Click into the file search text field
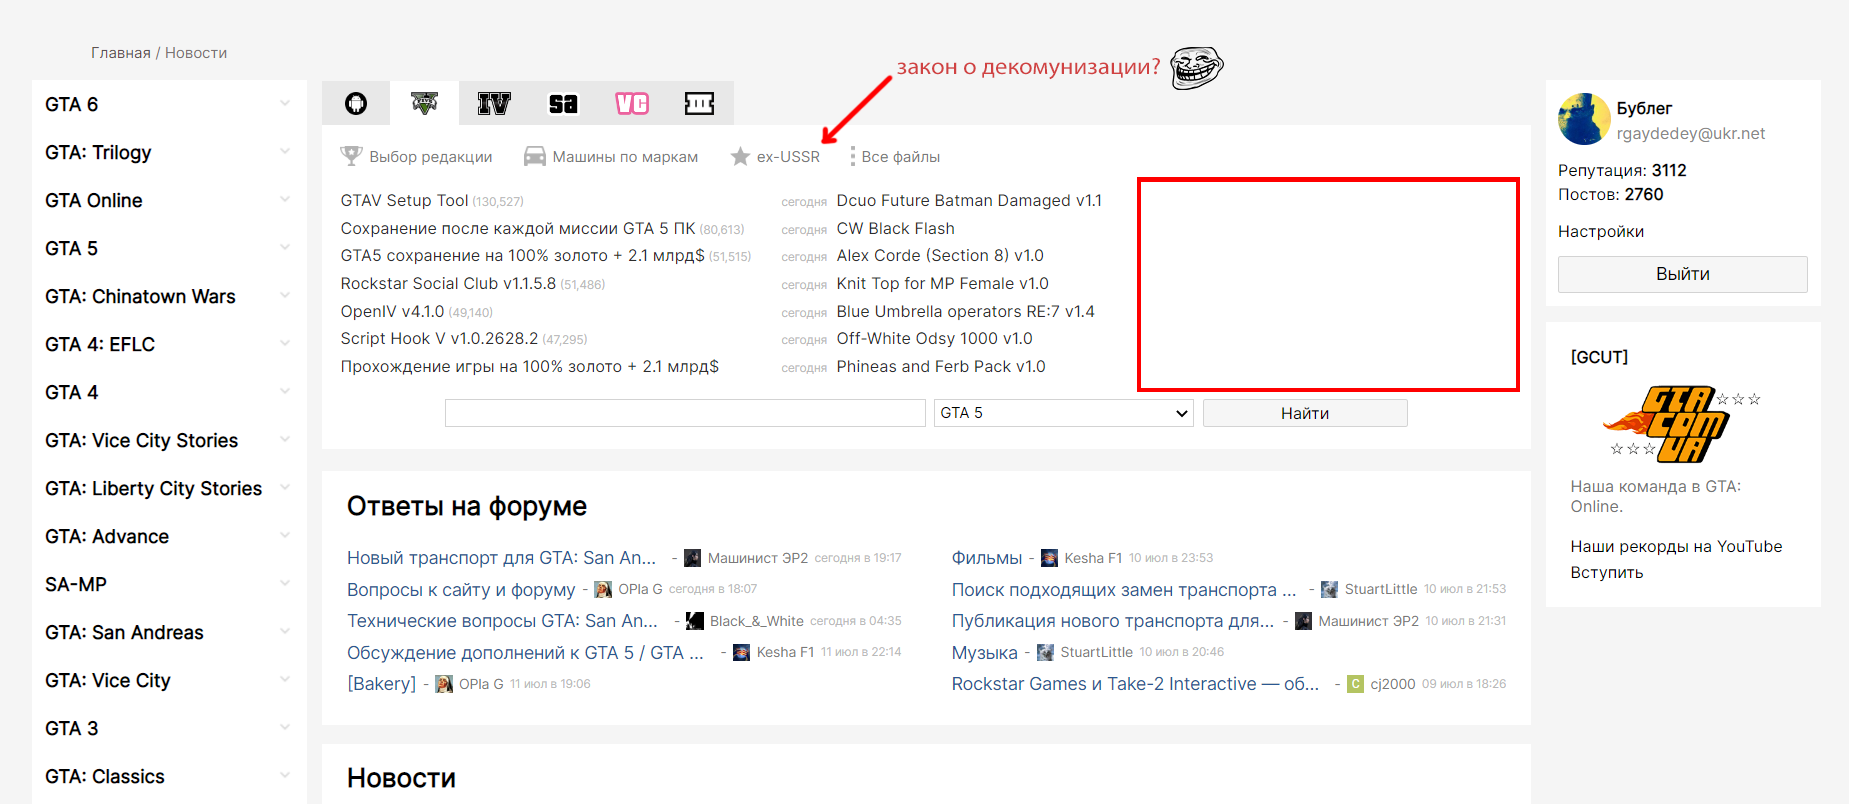 pos(685,413)
